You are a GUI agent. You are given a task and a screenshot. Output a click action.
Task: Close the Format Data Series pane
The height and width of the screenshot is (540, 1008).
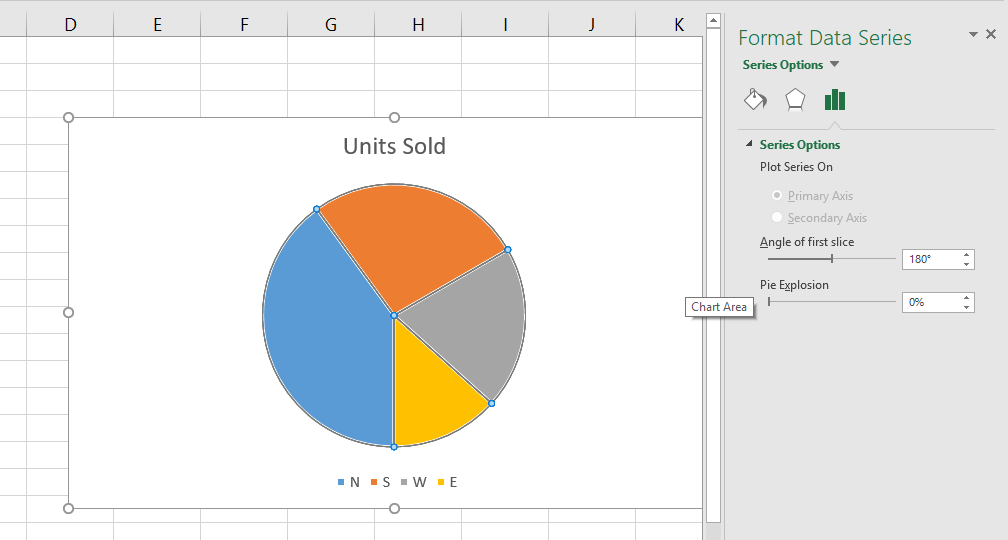991,34
